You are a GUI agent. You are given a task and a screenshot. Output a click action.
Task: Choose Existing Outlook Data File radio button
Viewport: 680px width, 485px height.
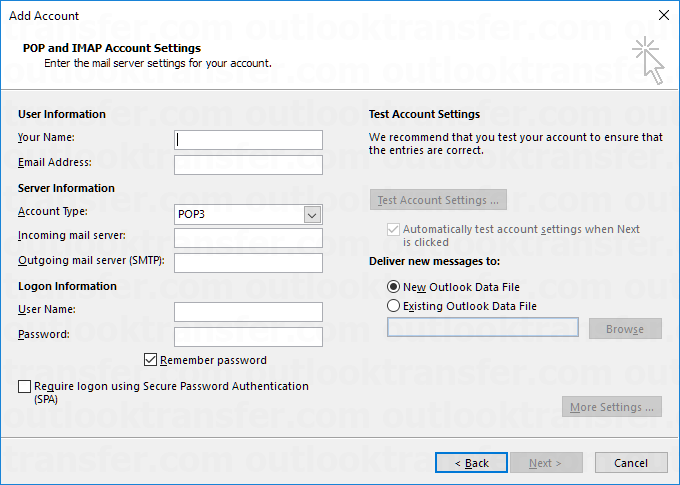(394, 306)
